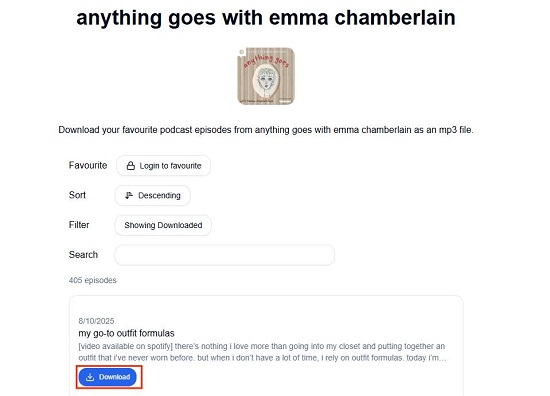Click the Favourite label

tap(88, 165)
